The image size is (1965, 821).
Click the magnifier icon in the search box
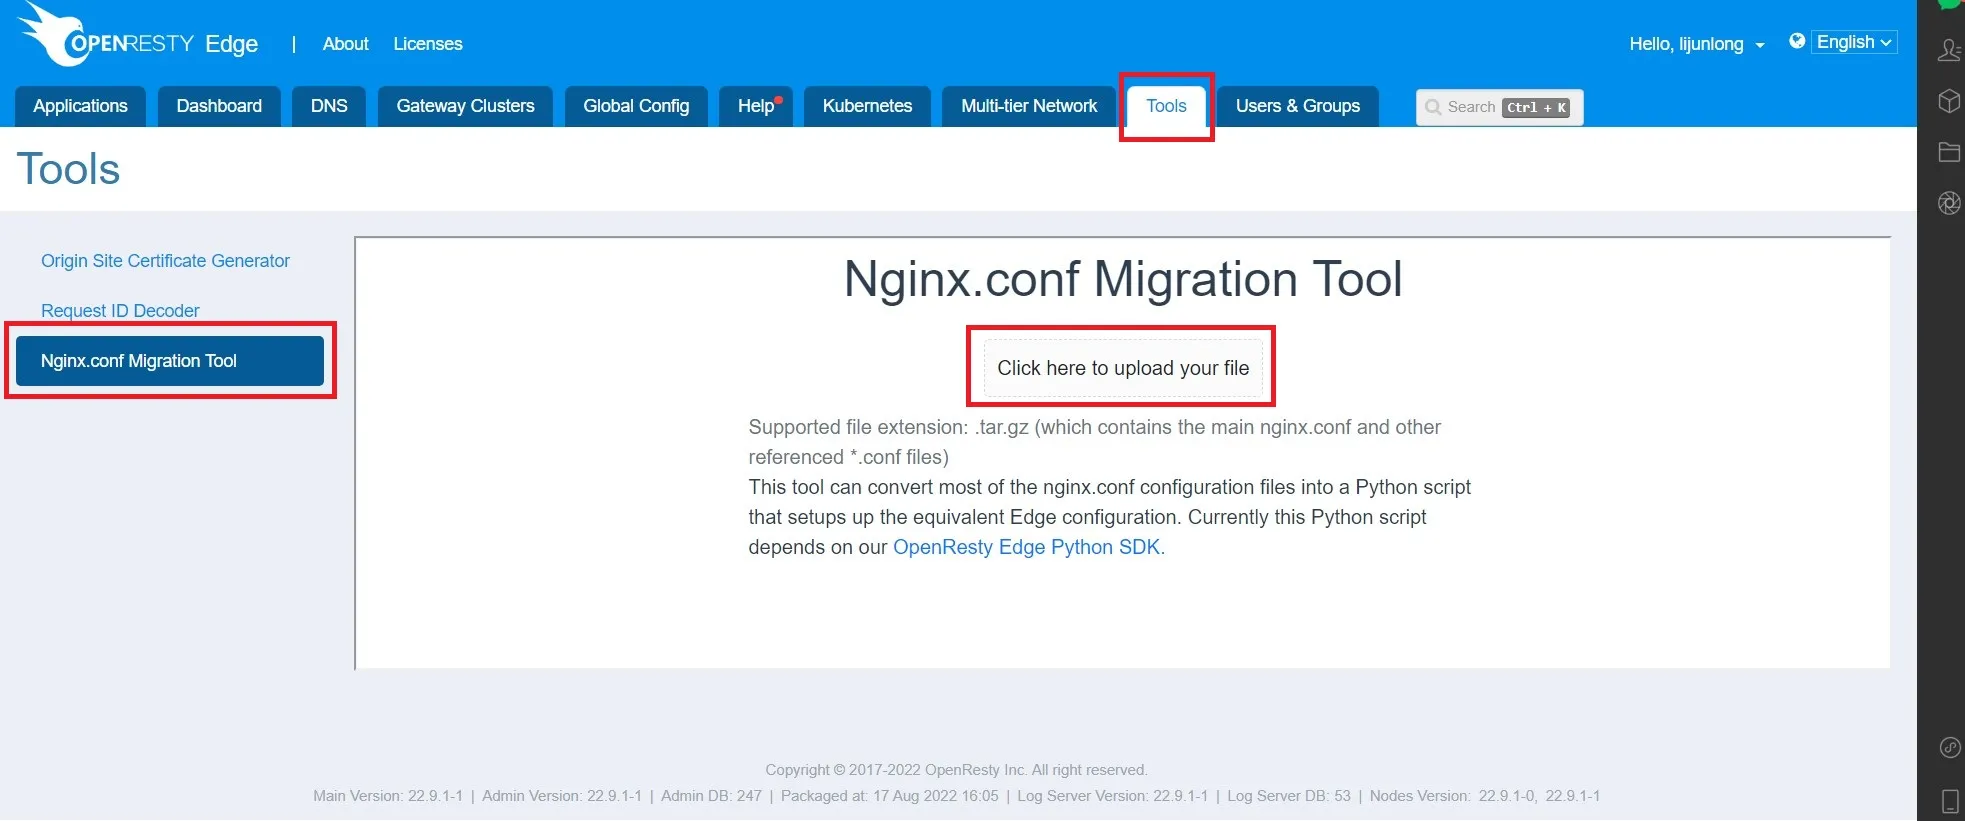[1433, 107]
